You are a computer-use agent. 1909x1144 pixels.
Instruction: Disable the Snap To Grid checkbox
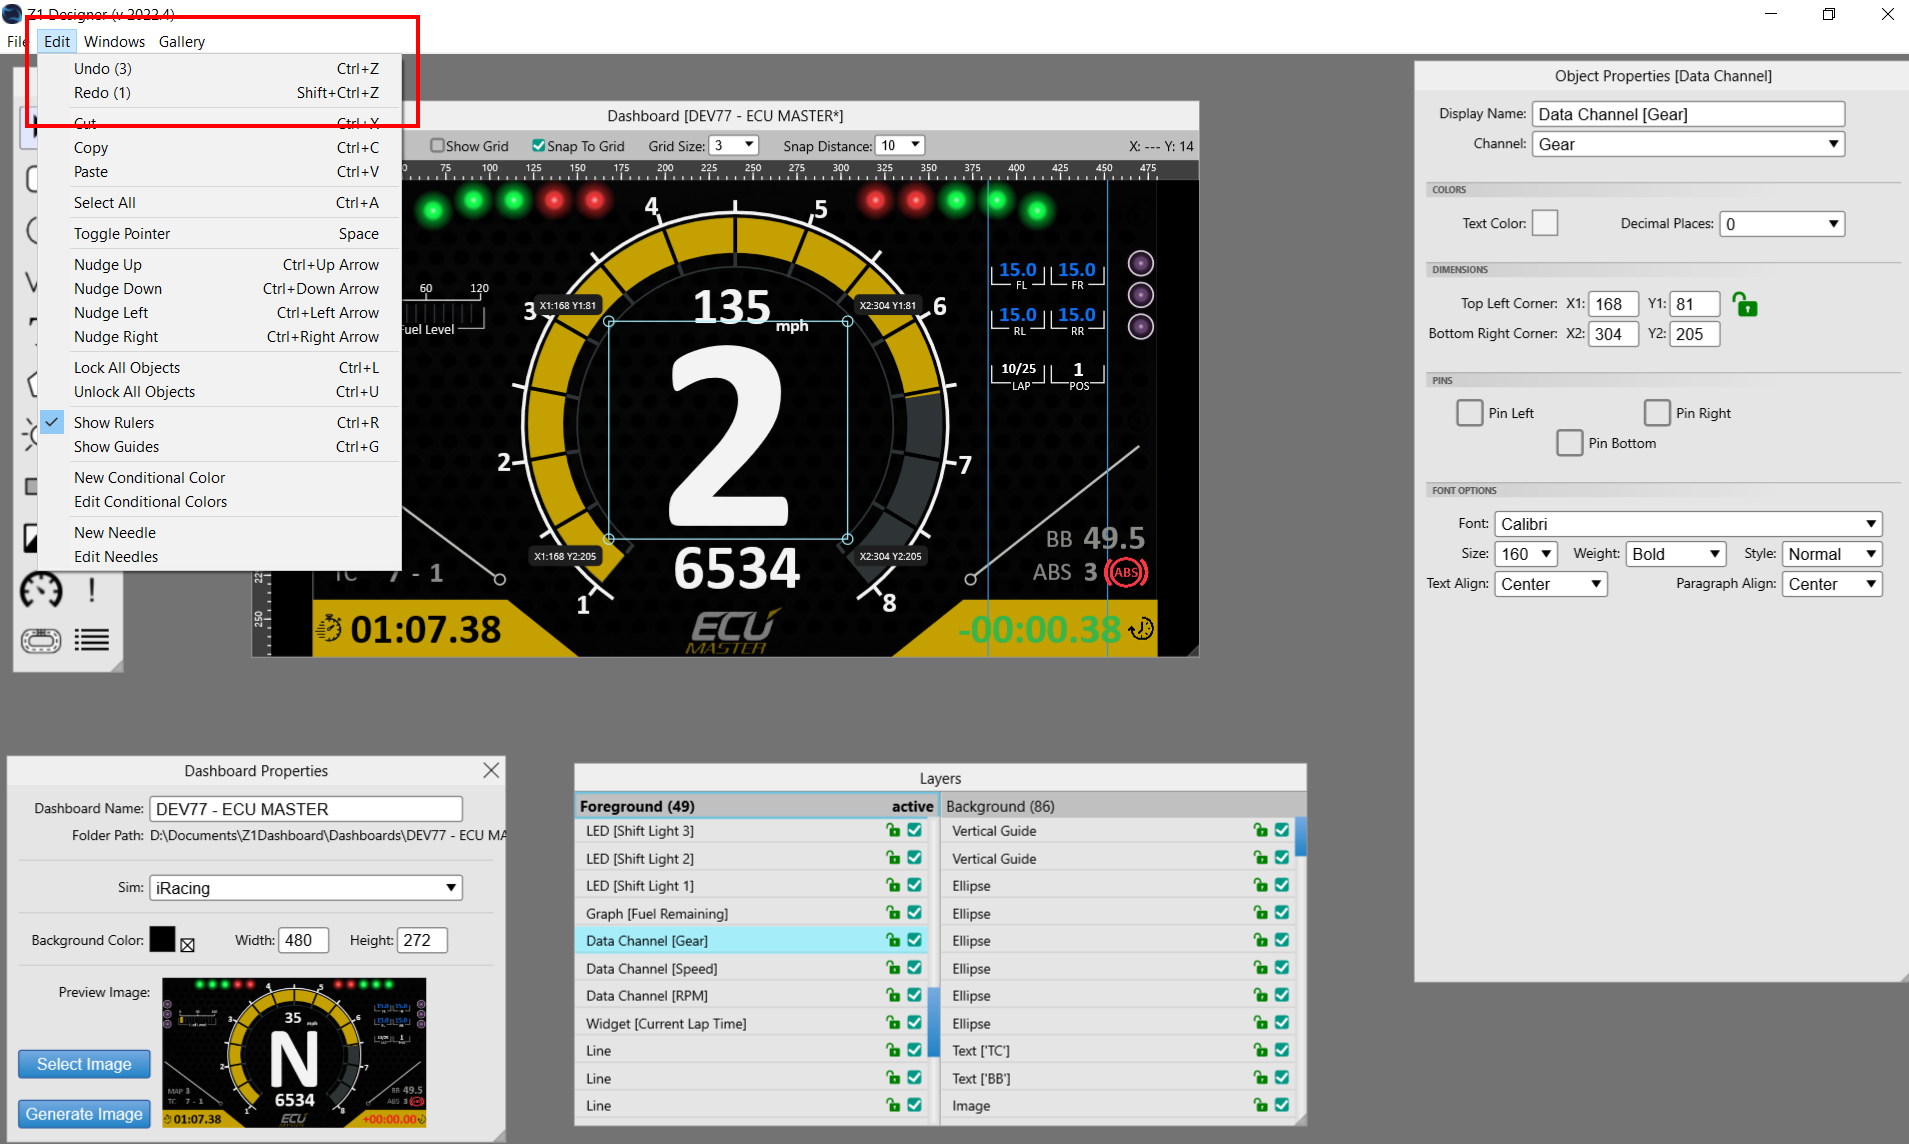point(538,146)
